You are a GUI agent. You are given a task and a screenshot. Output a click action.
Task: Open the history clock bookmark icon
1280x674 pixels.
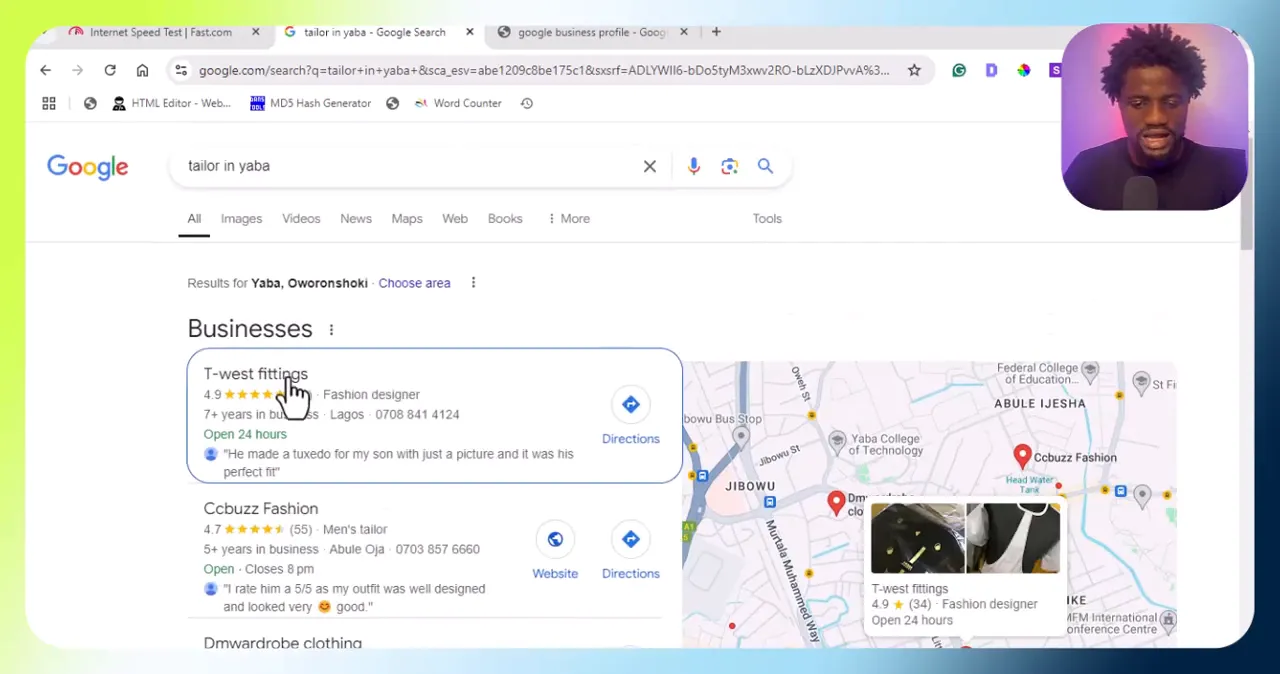[x=526, y=103]
